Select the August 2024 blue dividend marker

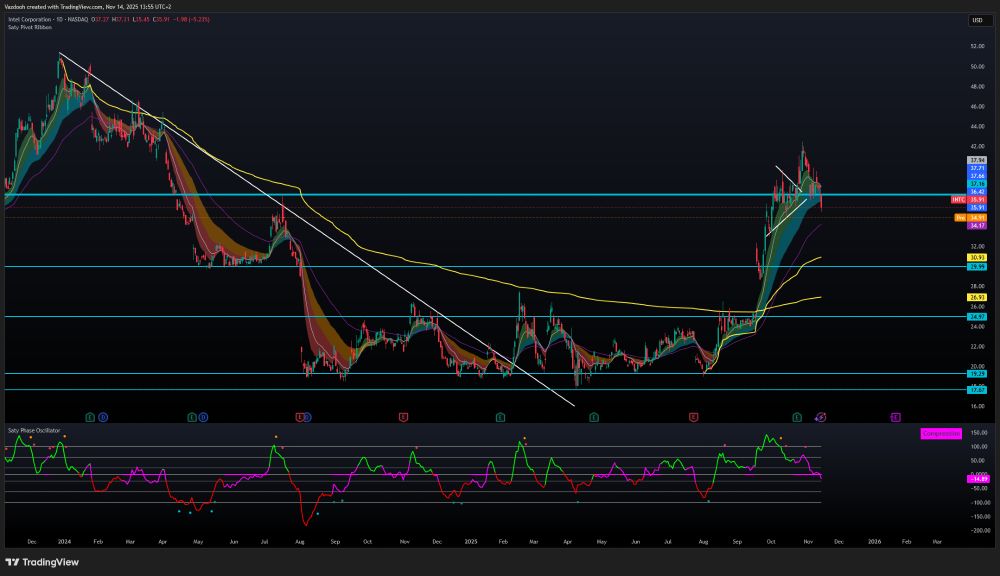point(307,417)
